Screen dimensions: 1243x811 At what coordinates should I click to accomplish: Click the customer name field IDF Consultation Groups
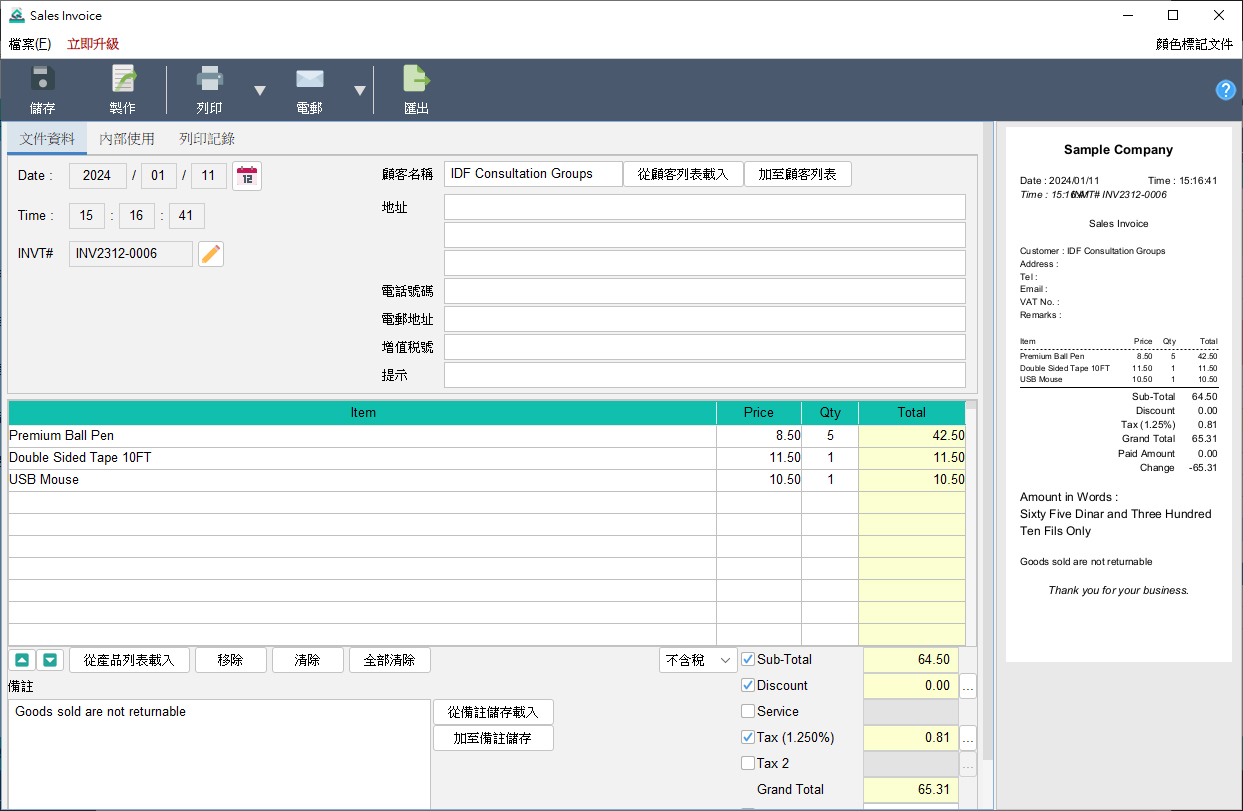[x=533, y=174]
